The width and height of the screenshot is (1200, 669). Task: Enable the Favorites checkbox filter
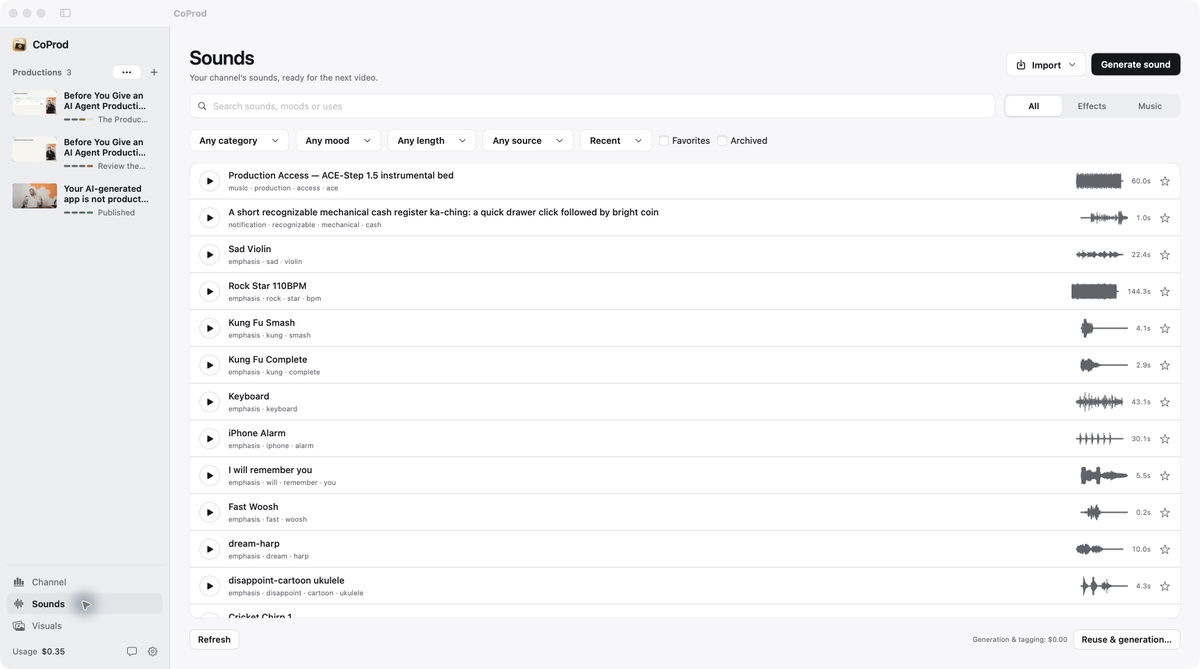pos(664,141)
